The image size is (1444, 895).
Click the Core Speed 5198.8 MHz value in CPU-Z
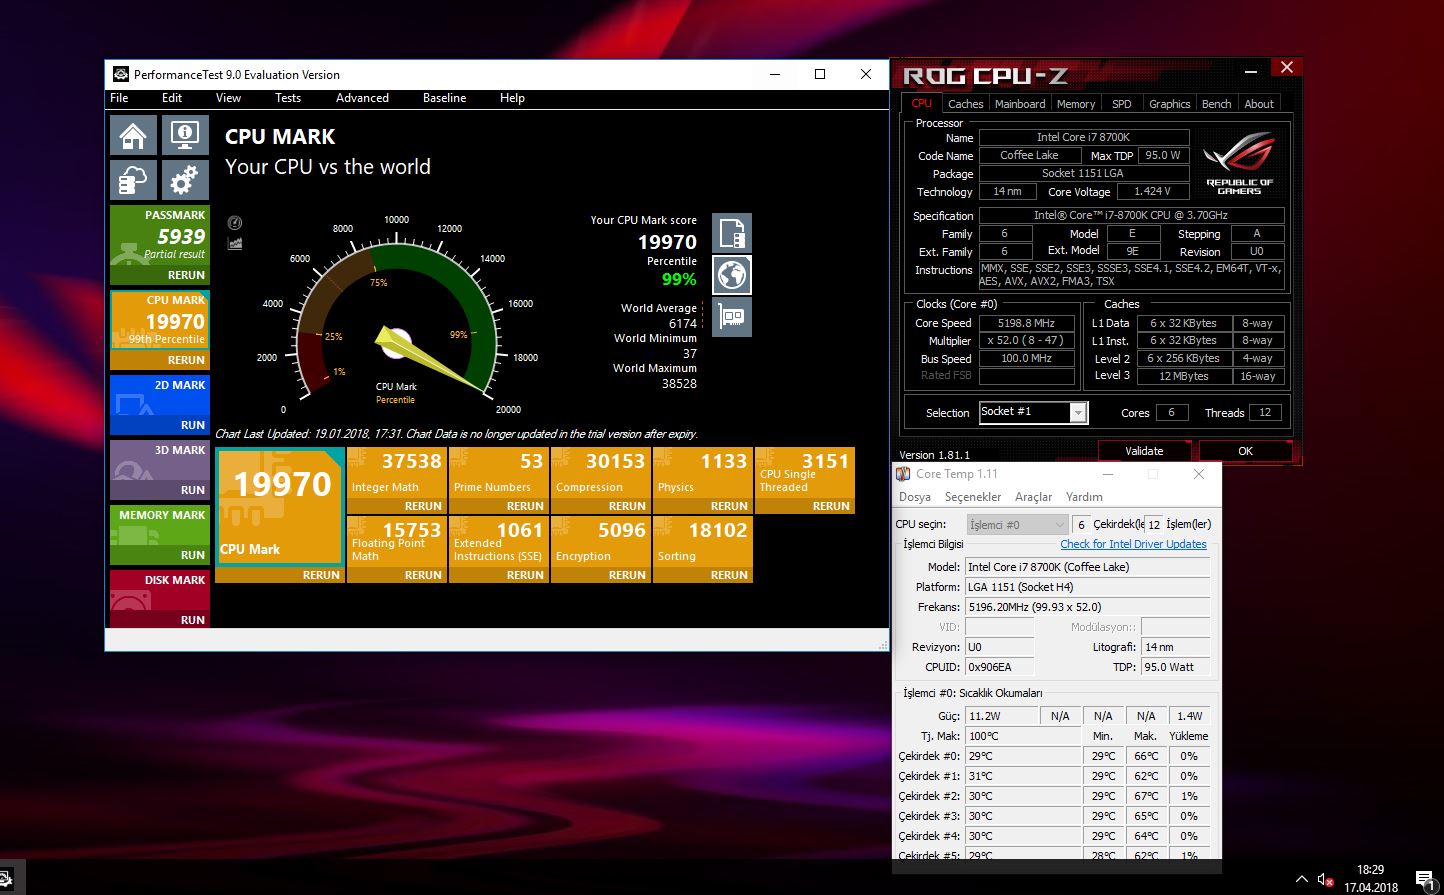1026,323
